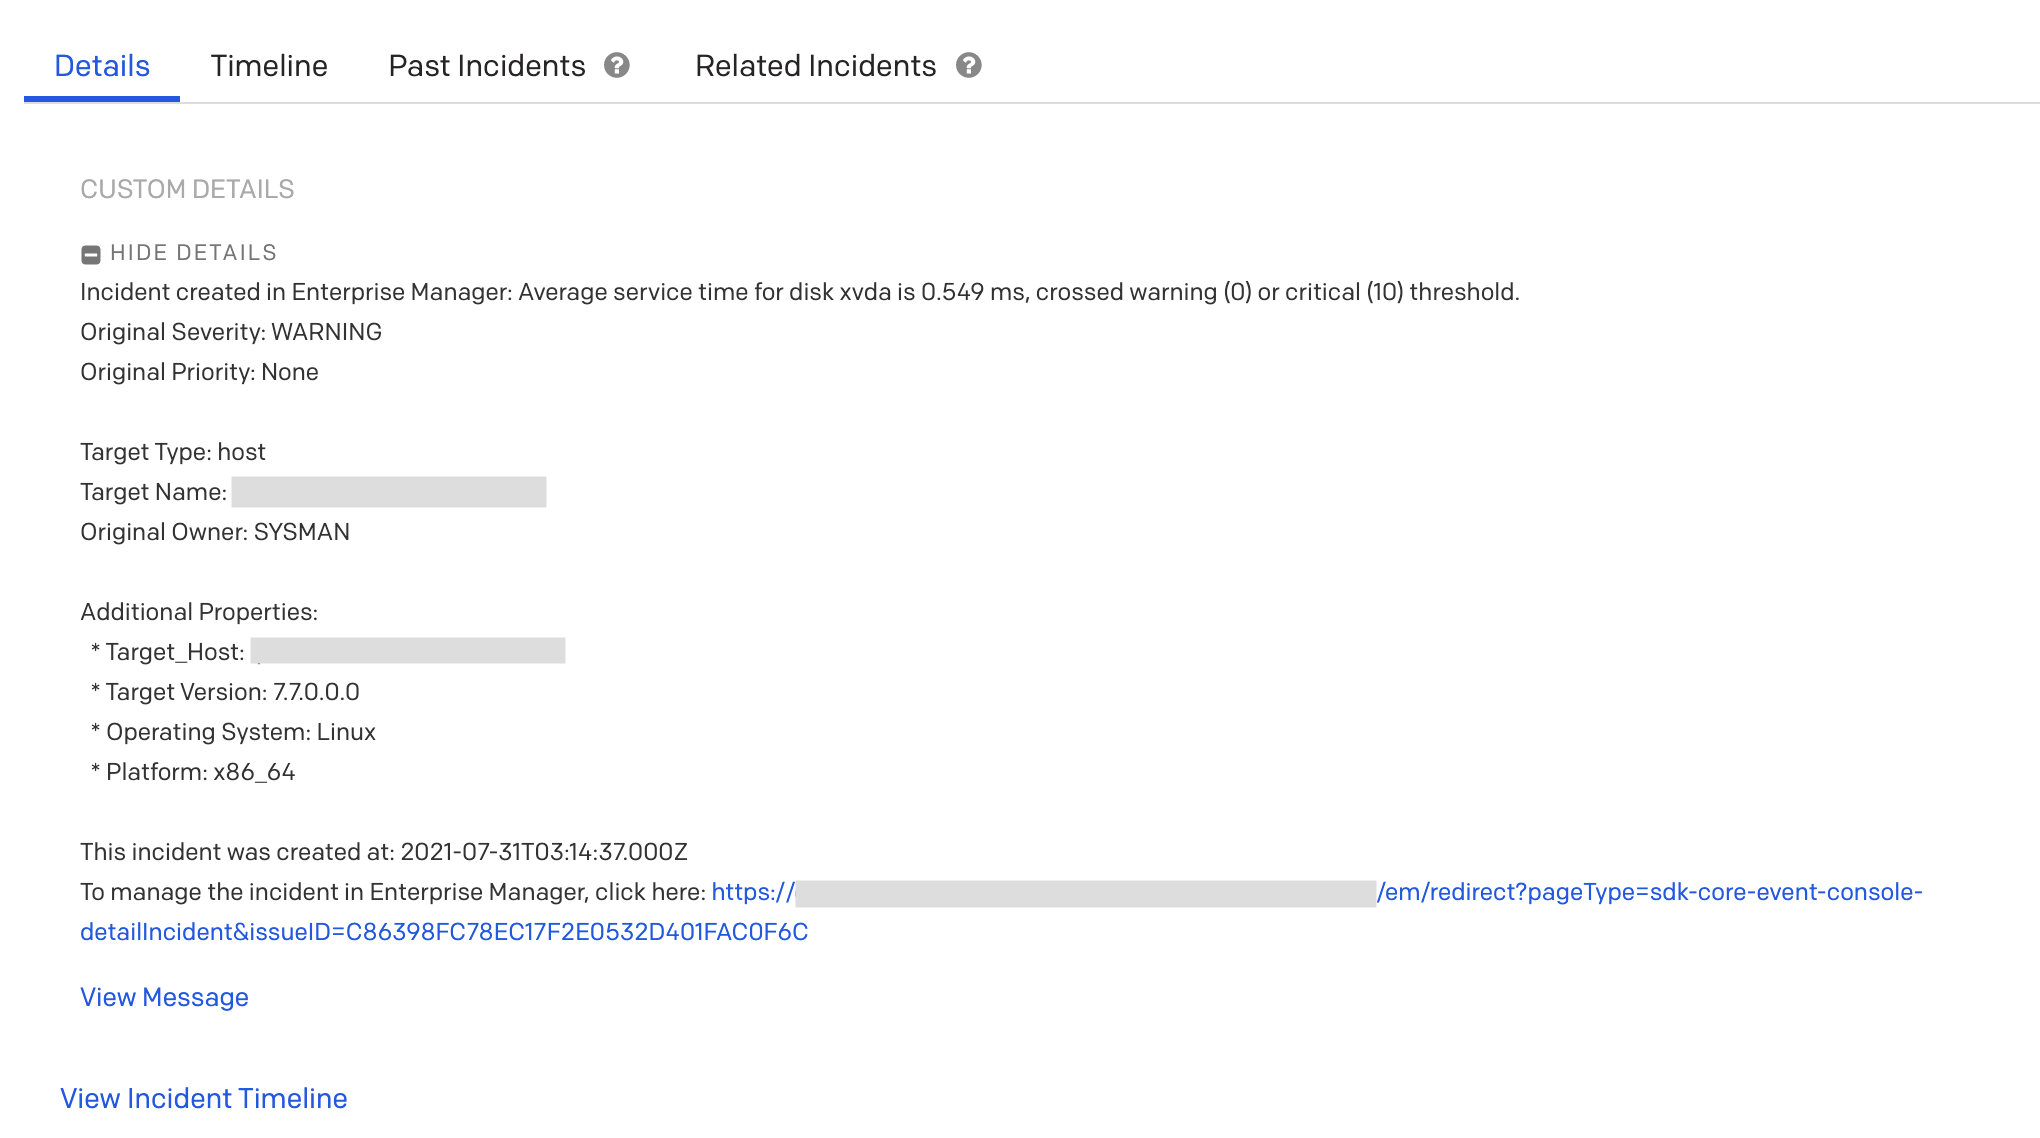Click the redacted Target_Host value
Viewport: 2040px width, 1138px height.
point(408,652)
